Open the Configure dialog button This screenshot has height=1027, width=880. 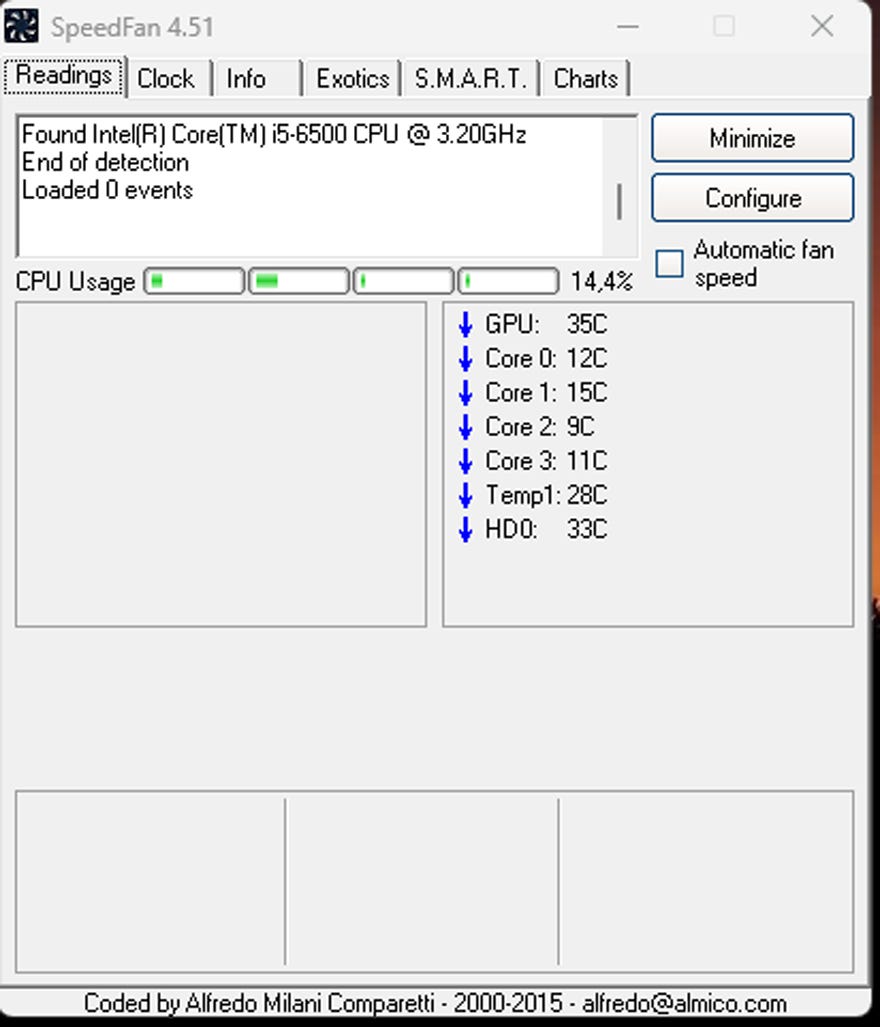(752, 198)
